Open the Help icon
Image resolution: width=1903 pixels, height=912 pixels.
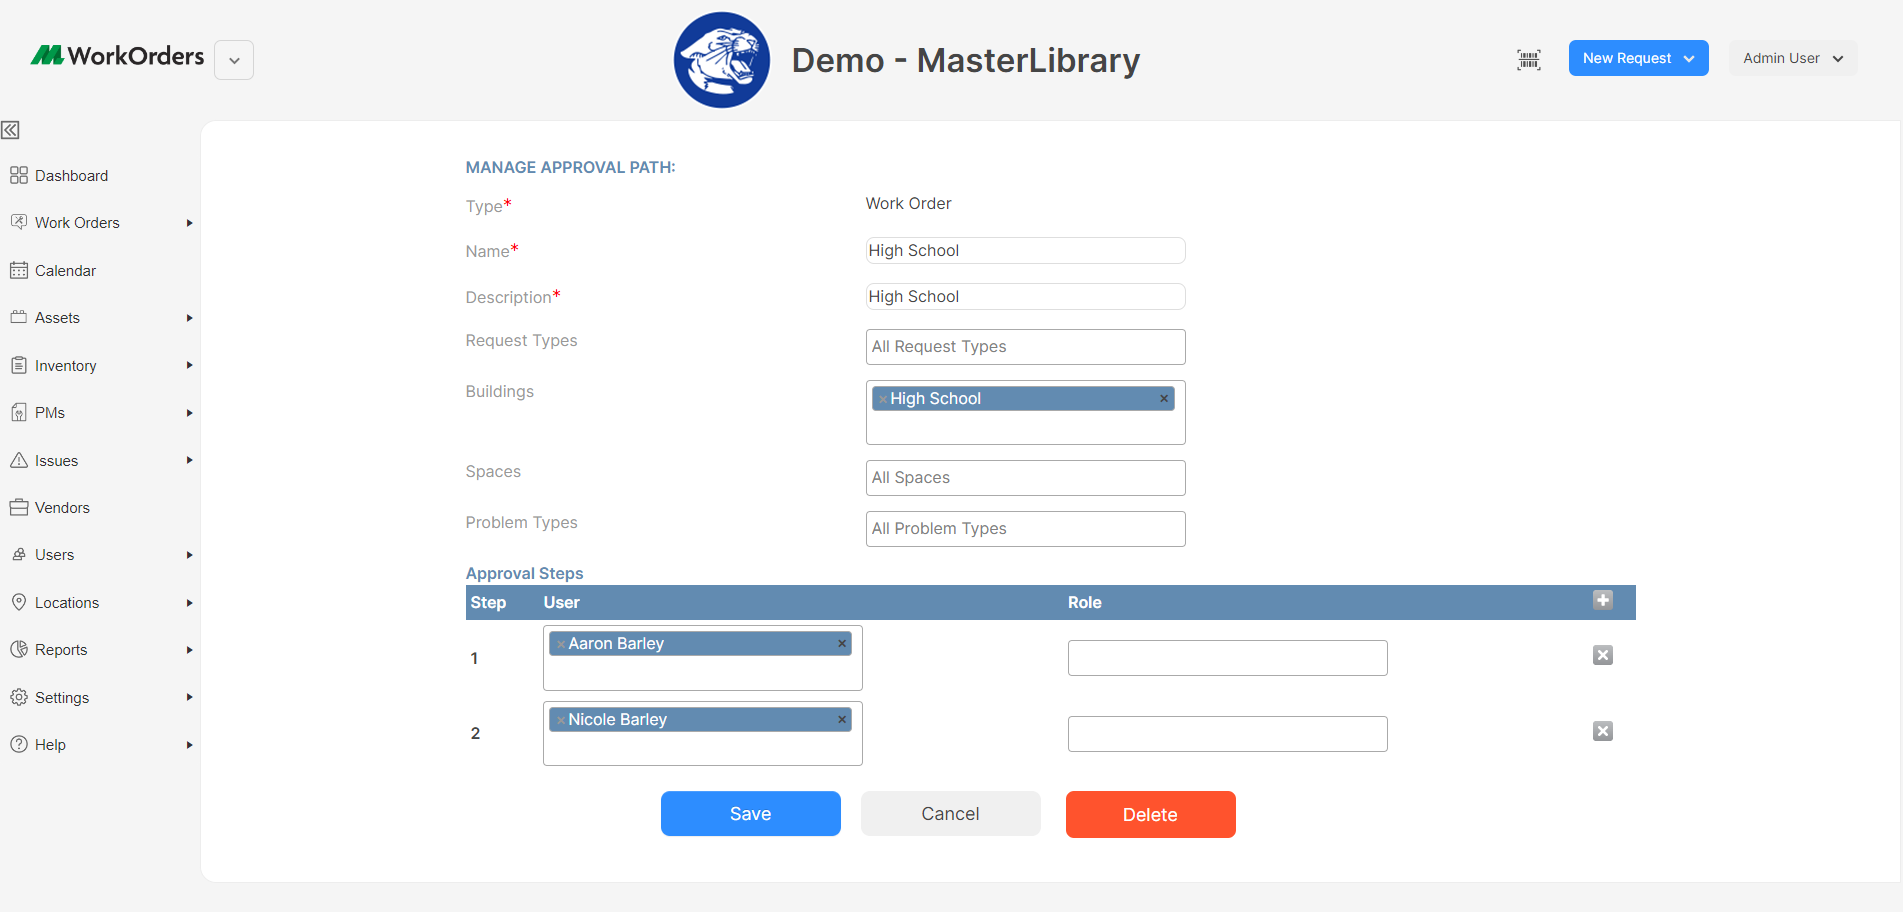pos(20,744)
